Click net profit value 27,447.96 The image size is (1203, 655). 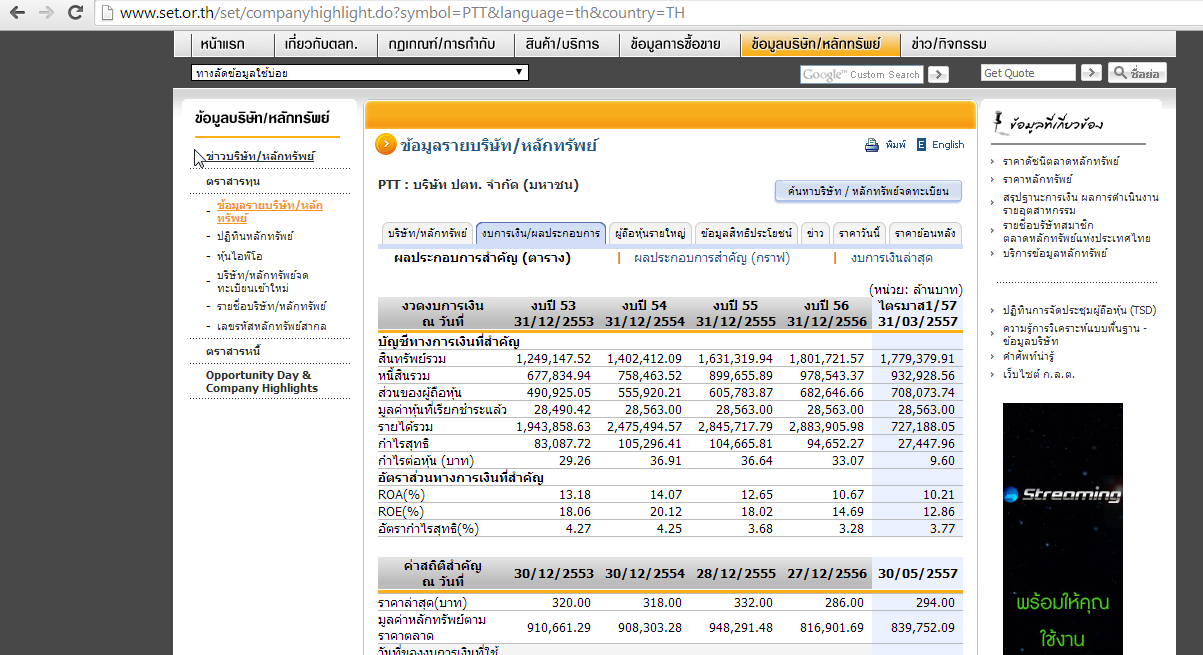click(923, 443)
